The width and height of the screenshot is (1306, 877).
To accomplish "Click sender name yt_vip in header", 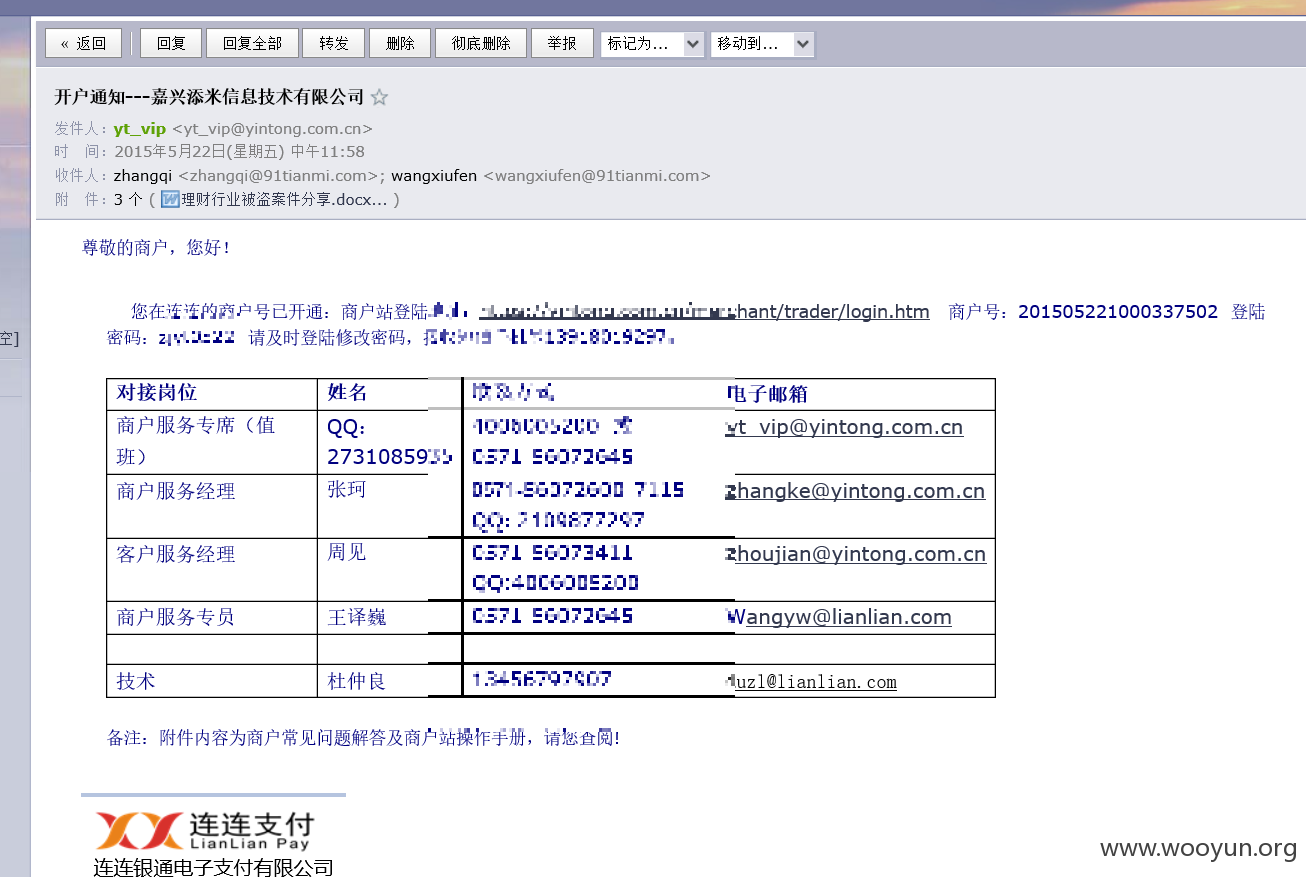I will (x=140, y=128).
